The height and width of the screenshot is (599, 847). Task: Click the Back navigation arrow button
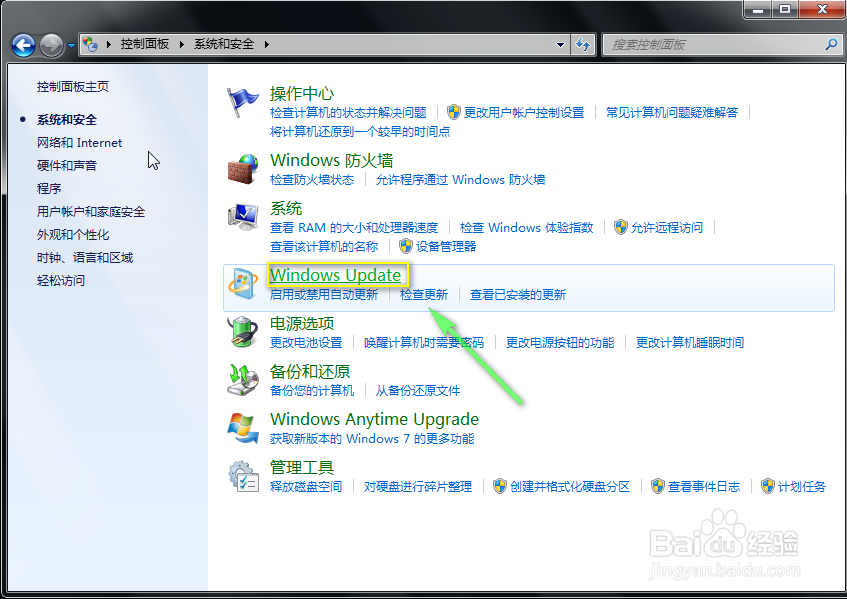pos(24,45)
